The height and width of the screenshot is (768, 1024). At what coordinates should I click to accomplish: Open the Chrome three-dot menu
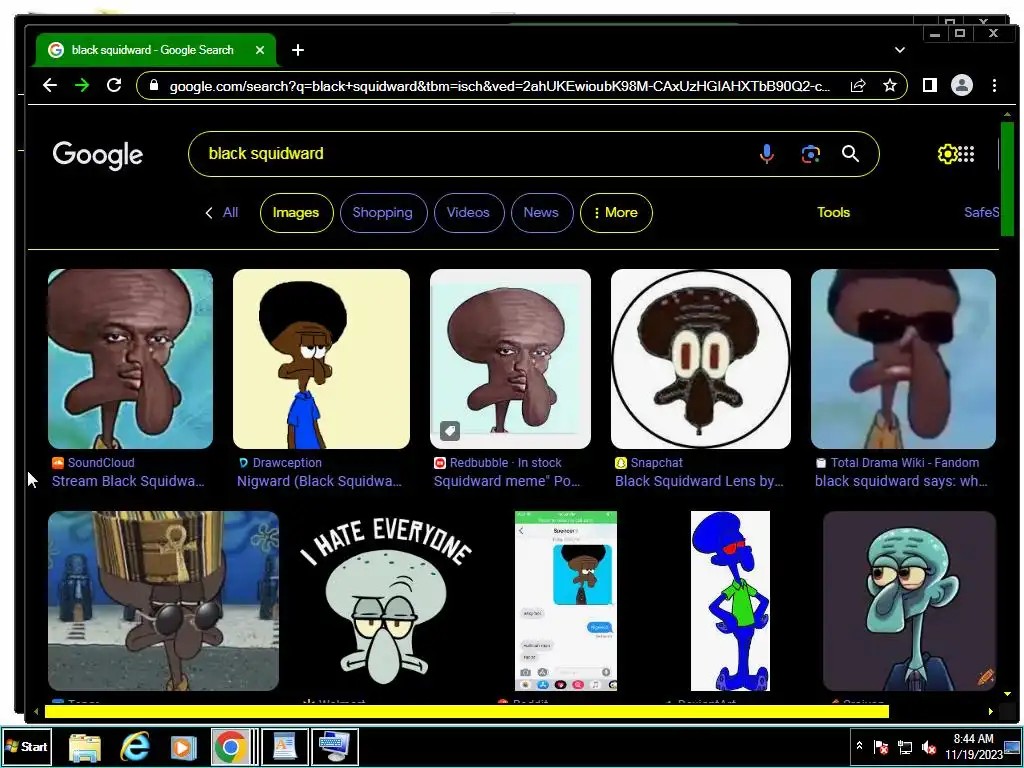click(x=994, y=86)
